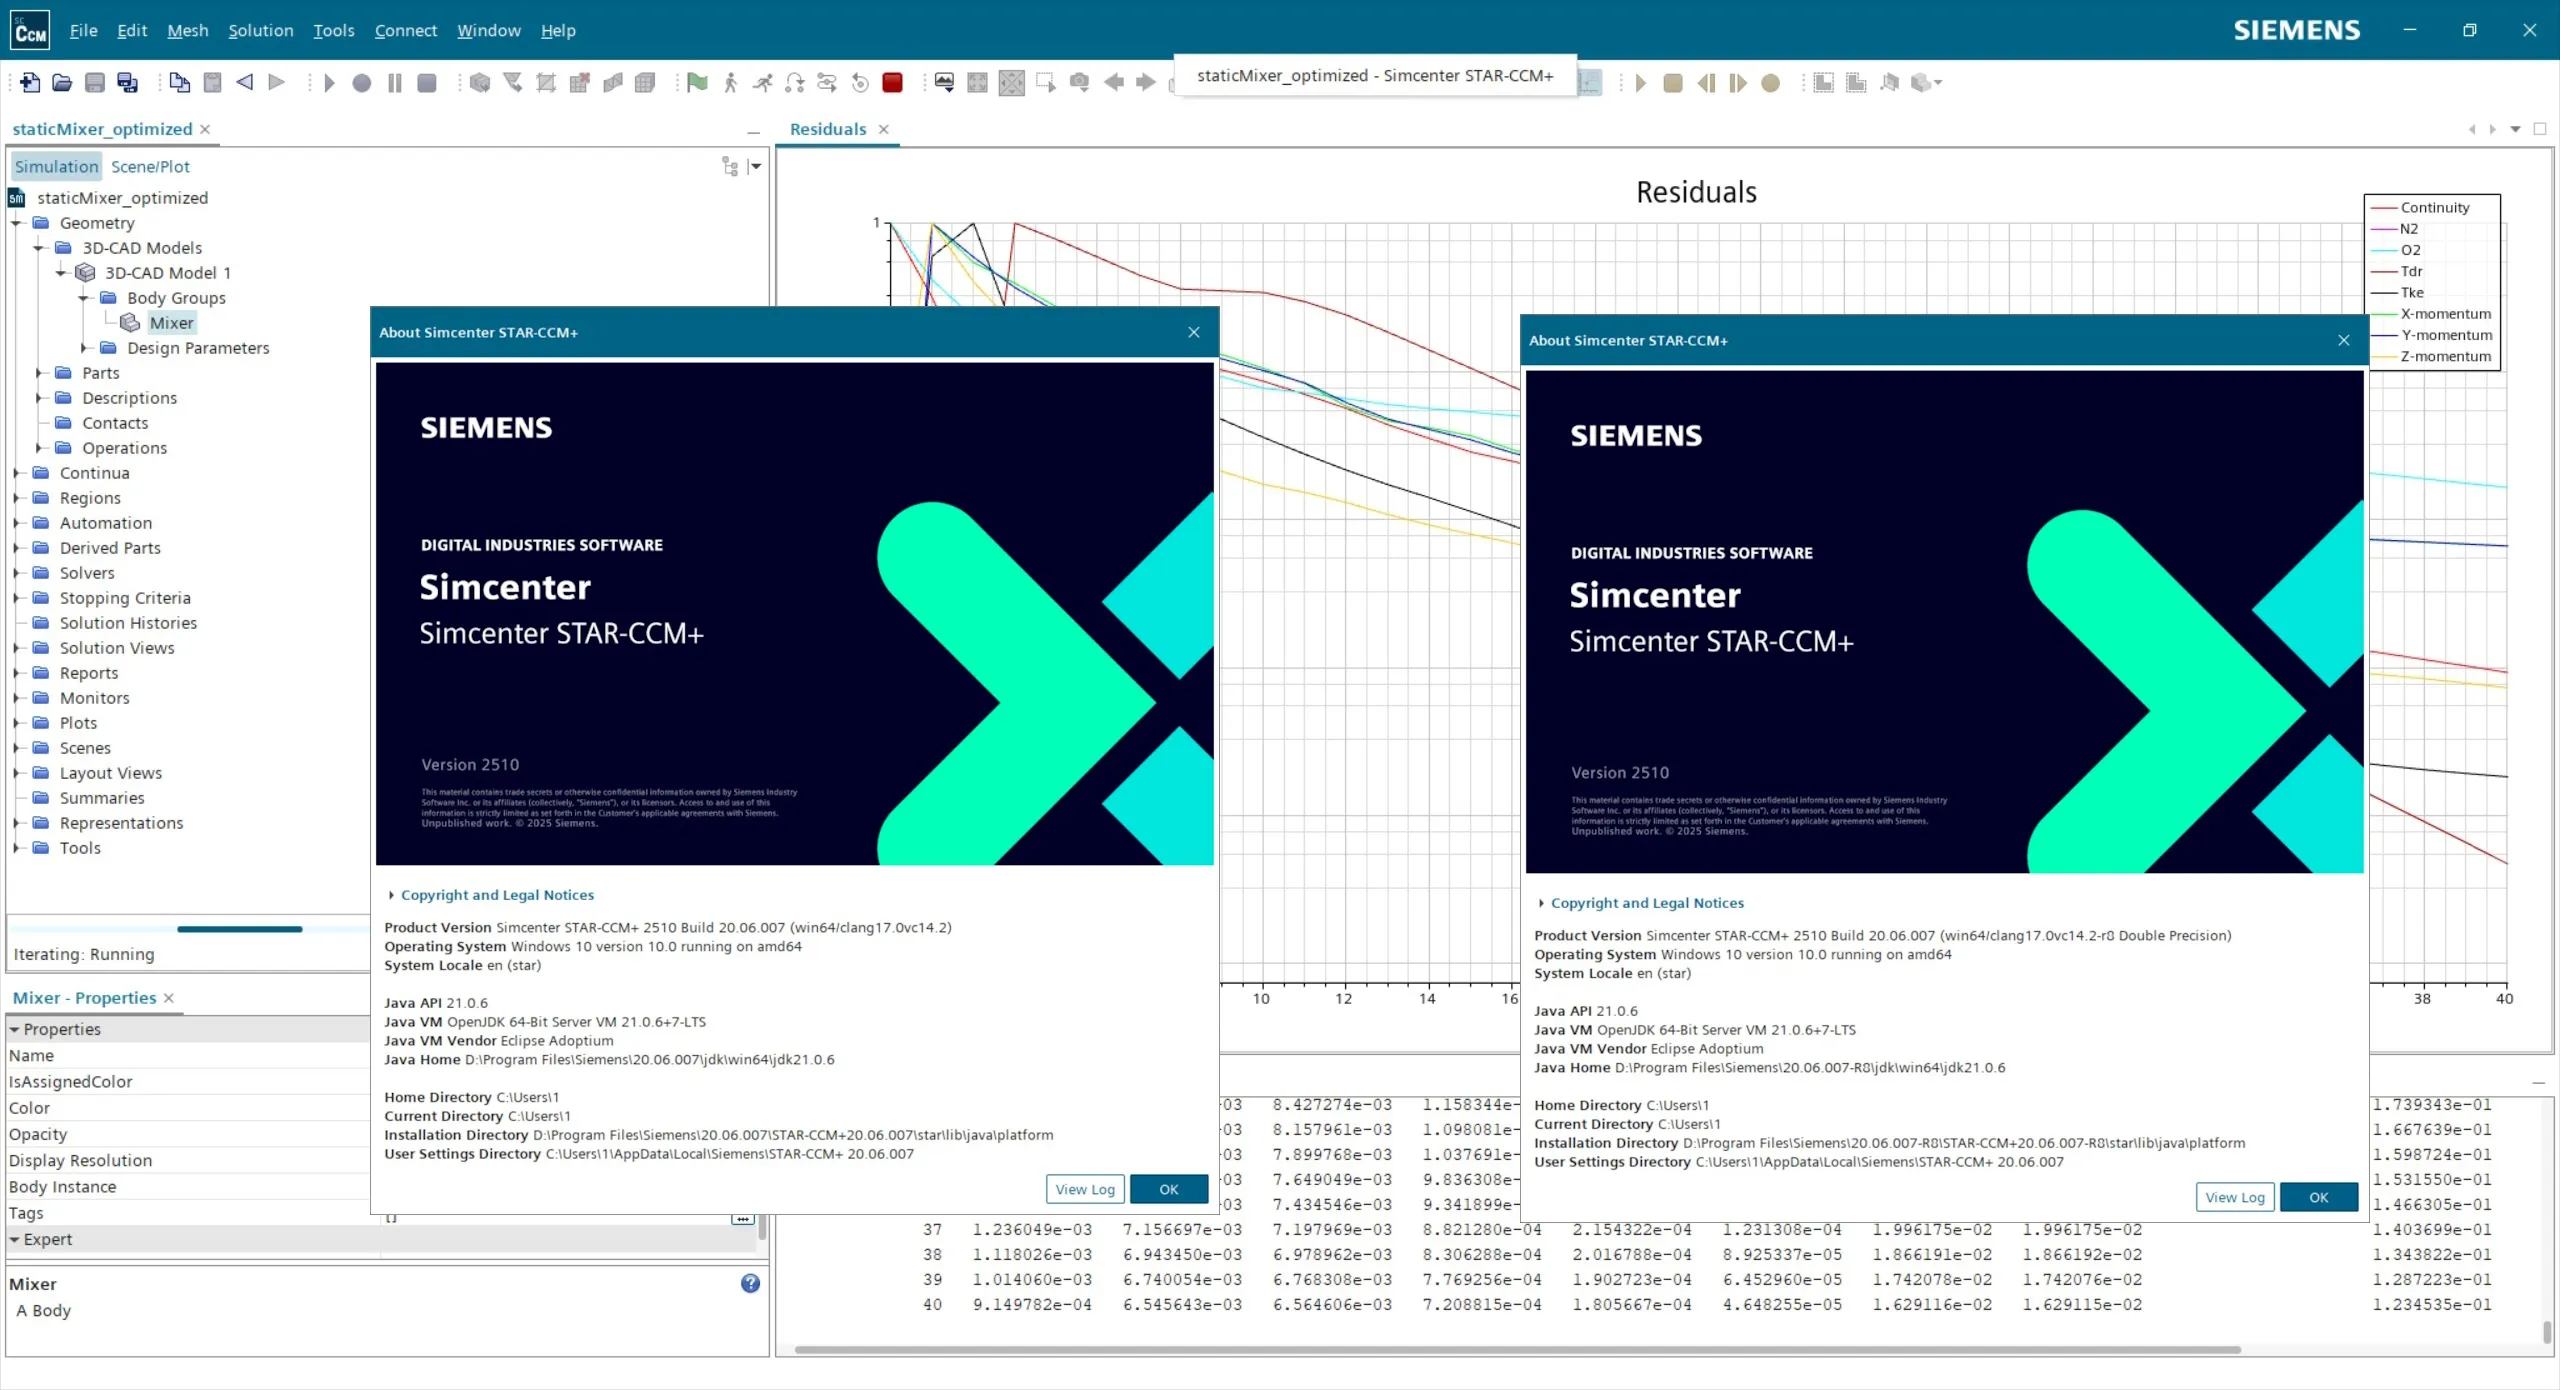Collapse the Geometry tree node

pyautogui.click(x=17, y=223)
